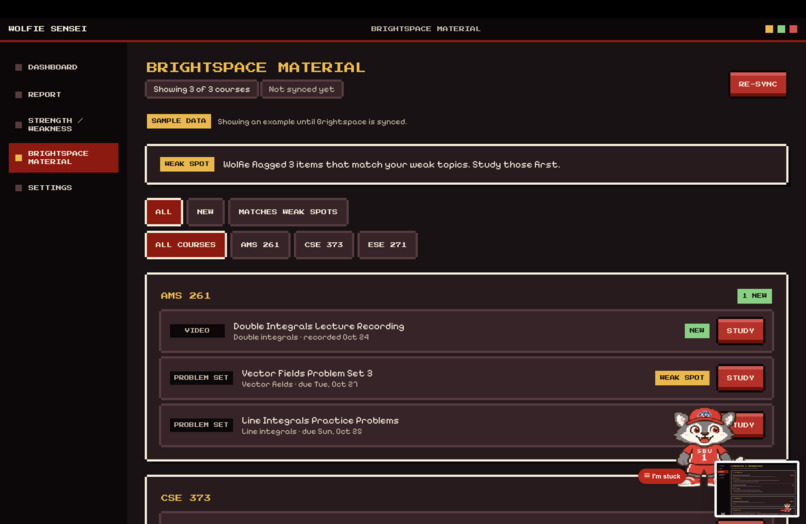Screen dimensions: 806x524
Task: Click the red window control square
Action: coord(793,29)
